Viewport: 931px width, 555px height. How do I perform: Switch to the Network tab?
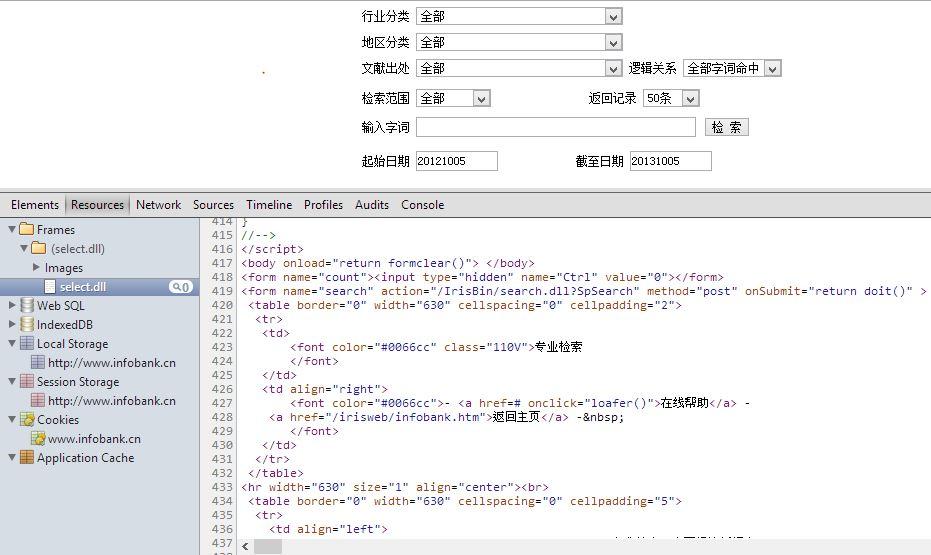tap(159, 205)
